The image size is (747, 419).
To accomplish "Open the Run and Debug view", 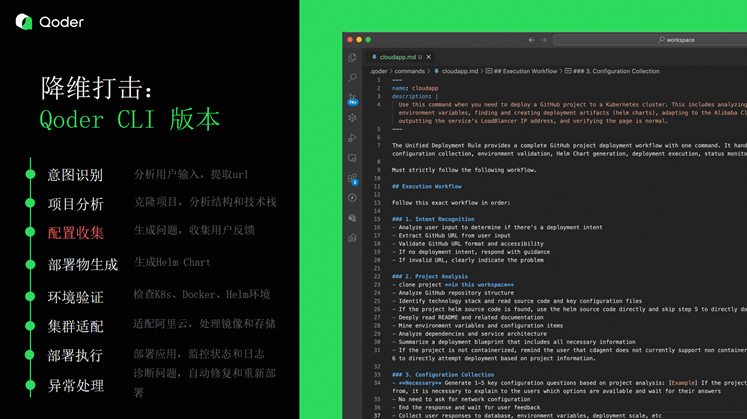I will click(x=352, y=138).
